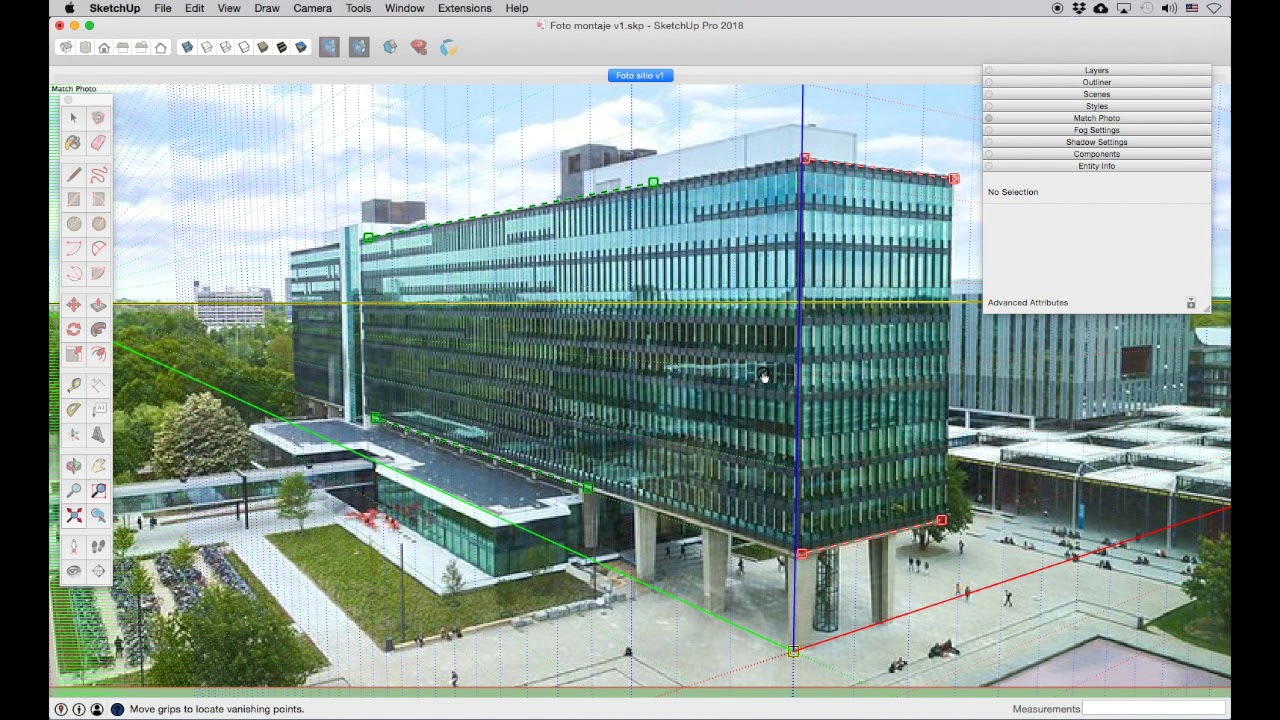1280x720 pixels.
Task: Select the Push/Pull tool
Action: click(x=98, y=305)
